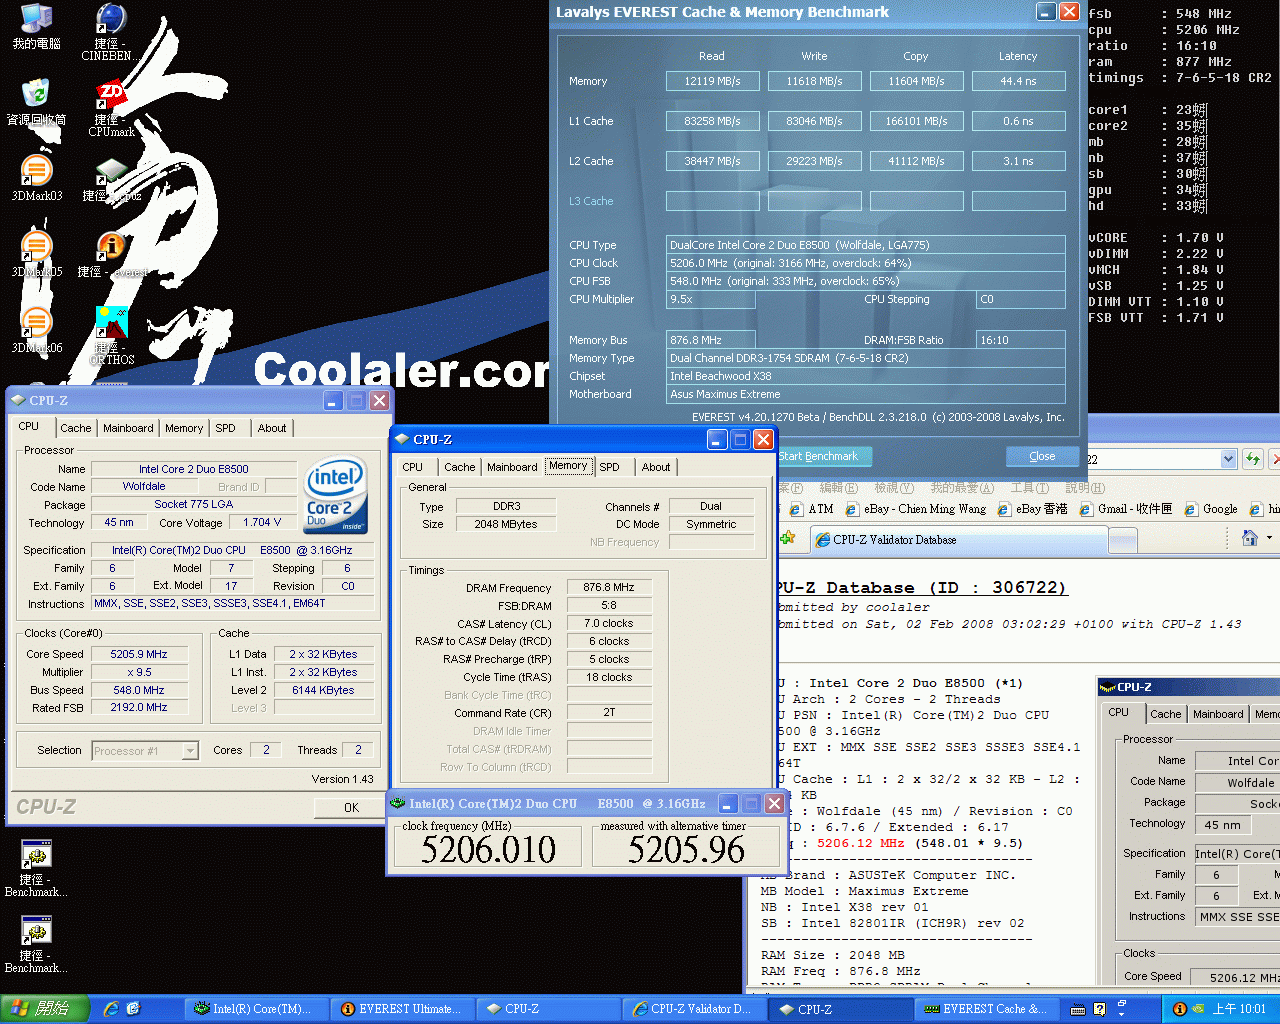This screenshot has height=1024, width=1280.
Task: Click the EVEREST Motherboard field Asus Maximus Extreme
Action: coord(866,394)
